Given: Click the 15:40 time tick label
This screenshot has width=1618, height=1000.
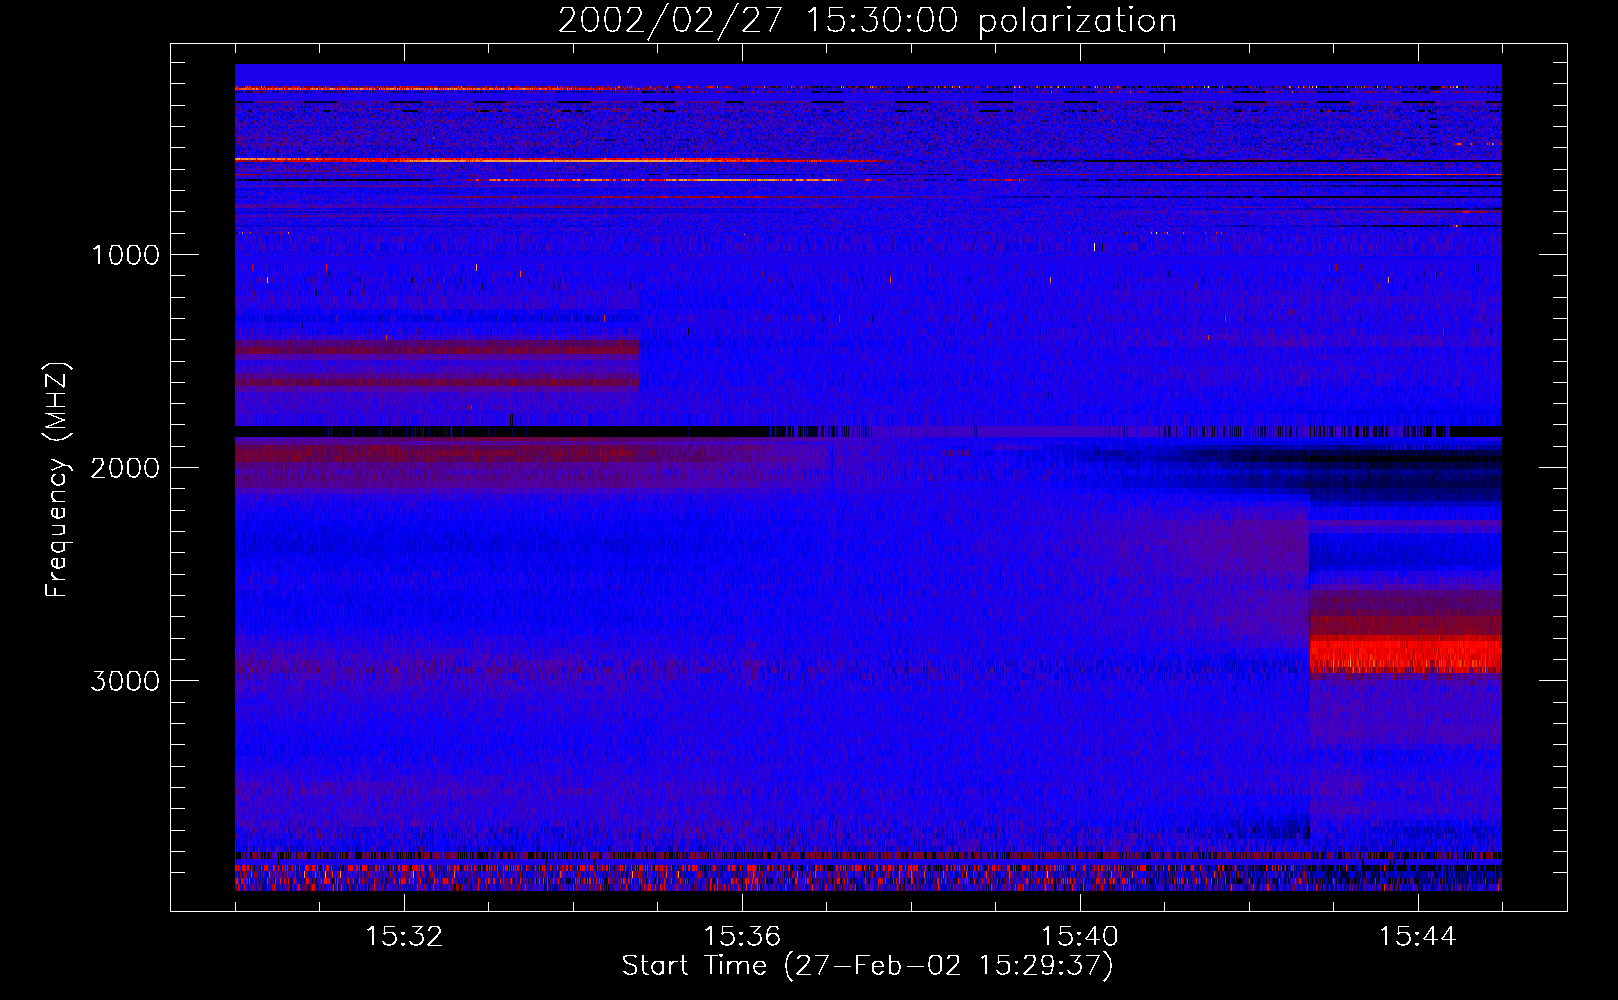Looking at the screenshot, I should pos(1080,937).
